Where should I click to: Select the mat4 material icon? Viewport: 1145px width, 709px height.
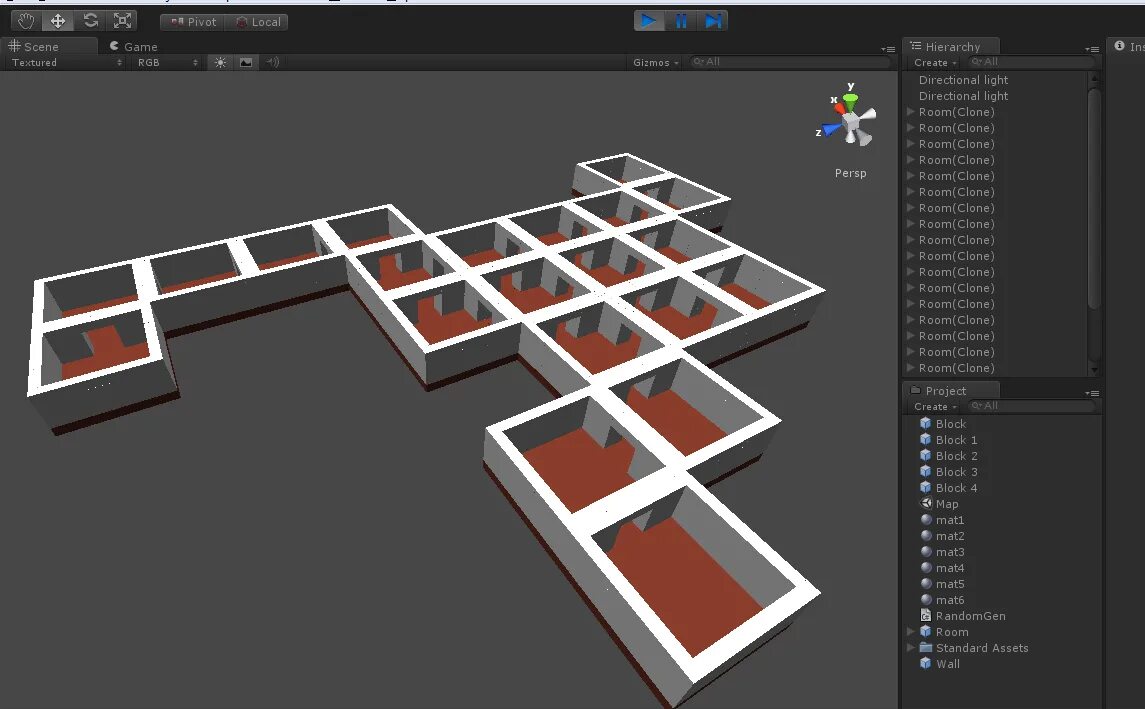tap(926, 567)
